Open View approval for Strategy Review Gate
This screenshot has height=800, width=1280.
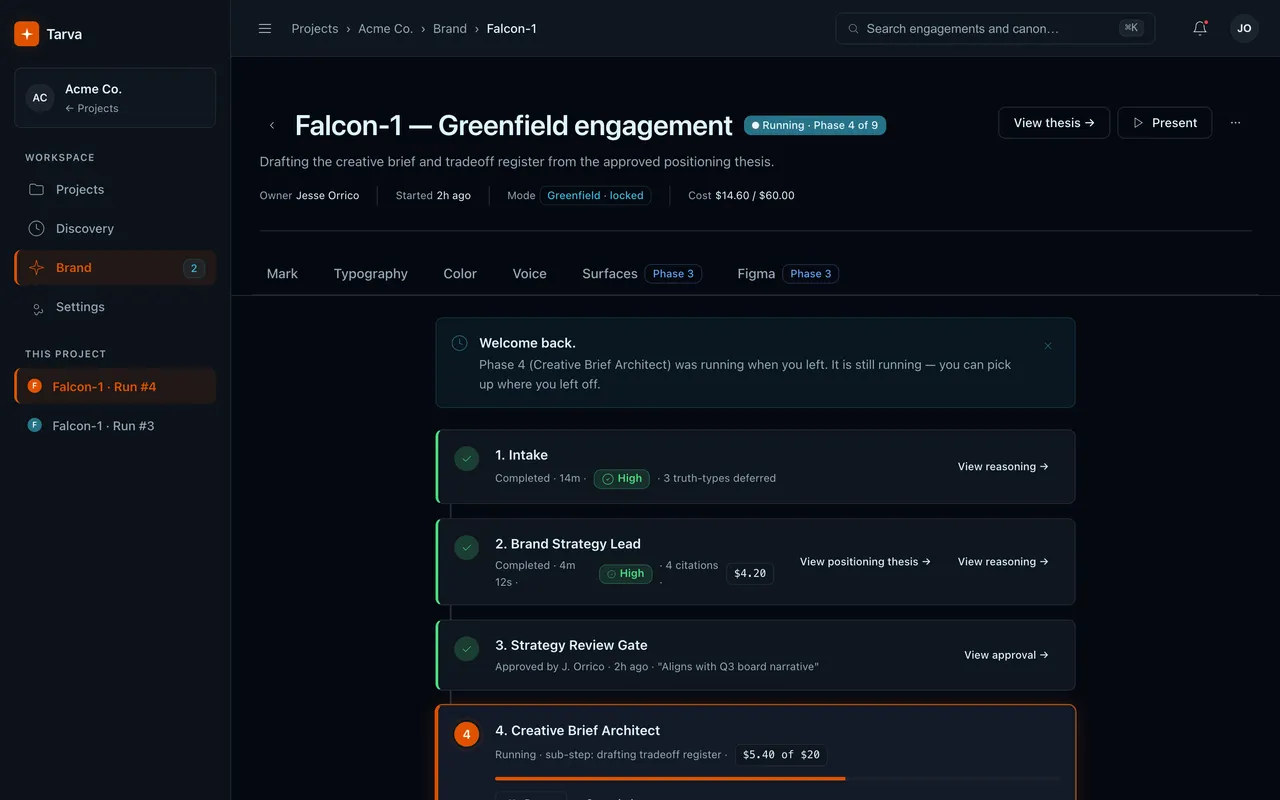(x=1006, y=655)
